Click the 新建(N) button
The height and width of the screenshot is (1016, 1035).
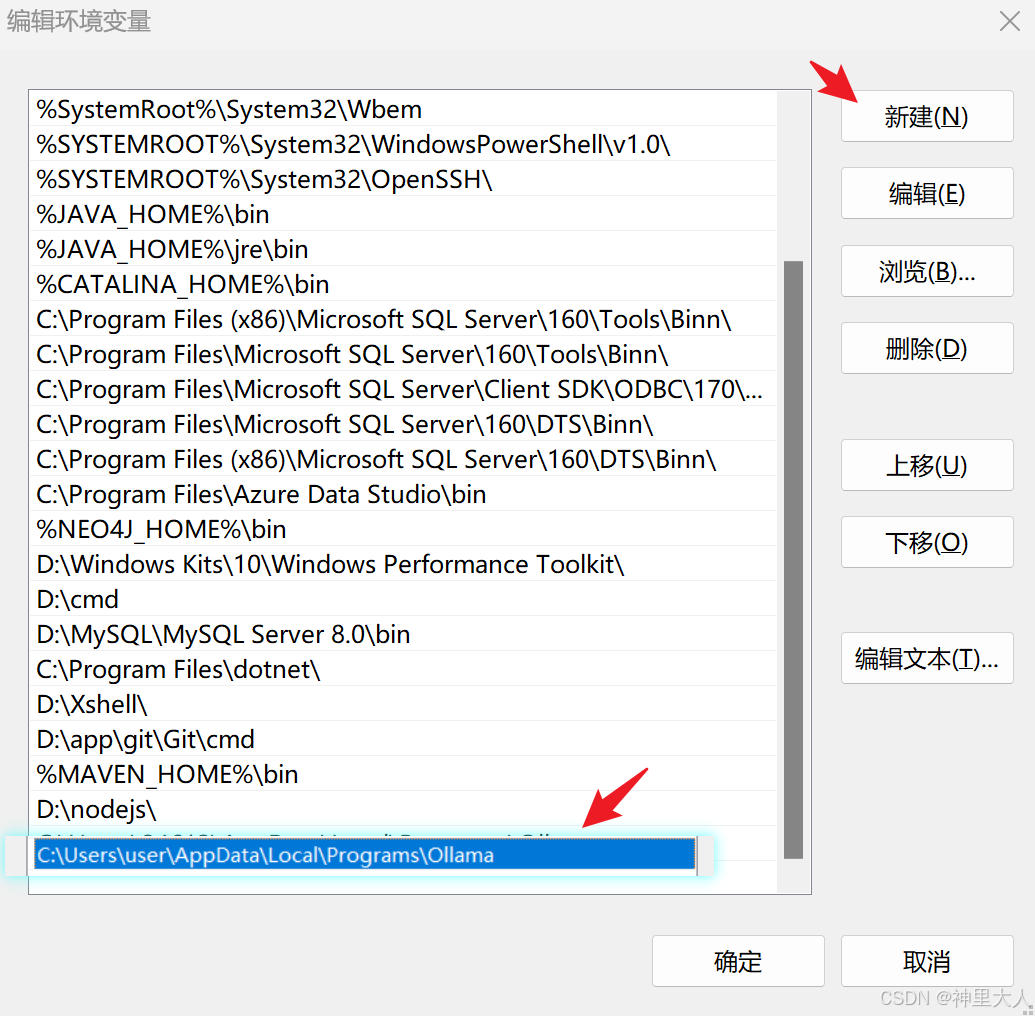(927, 116)
